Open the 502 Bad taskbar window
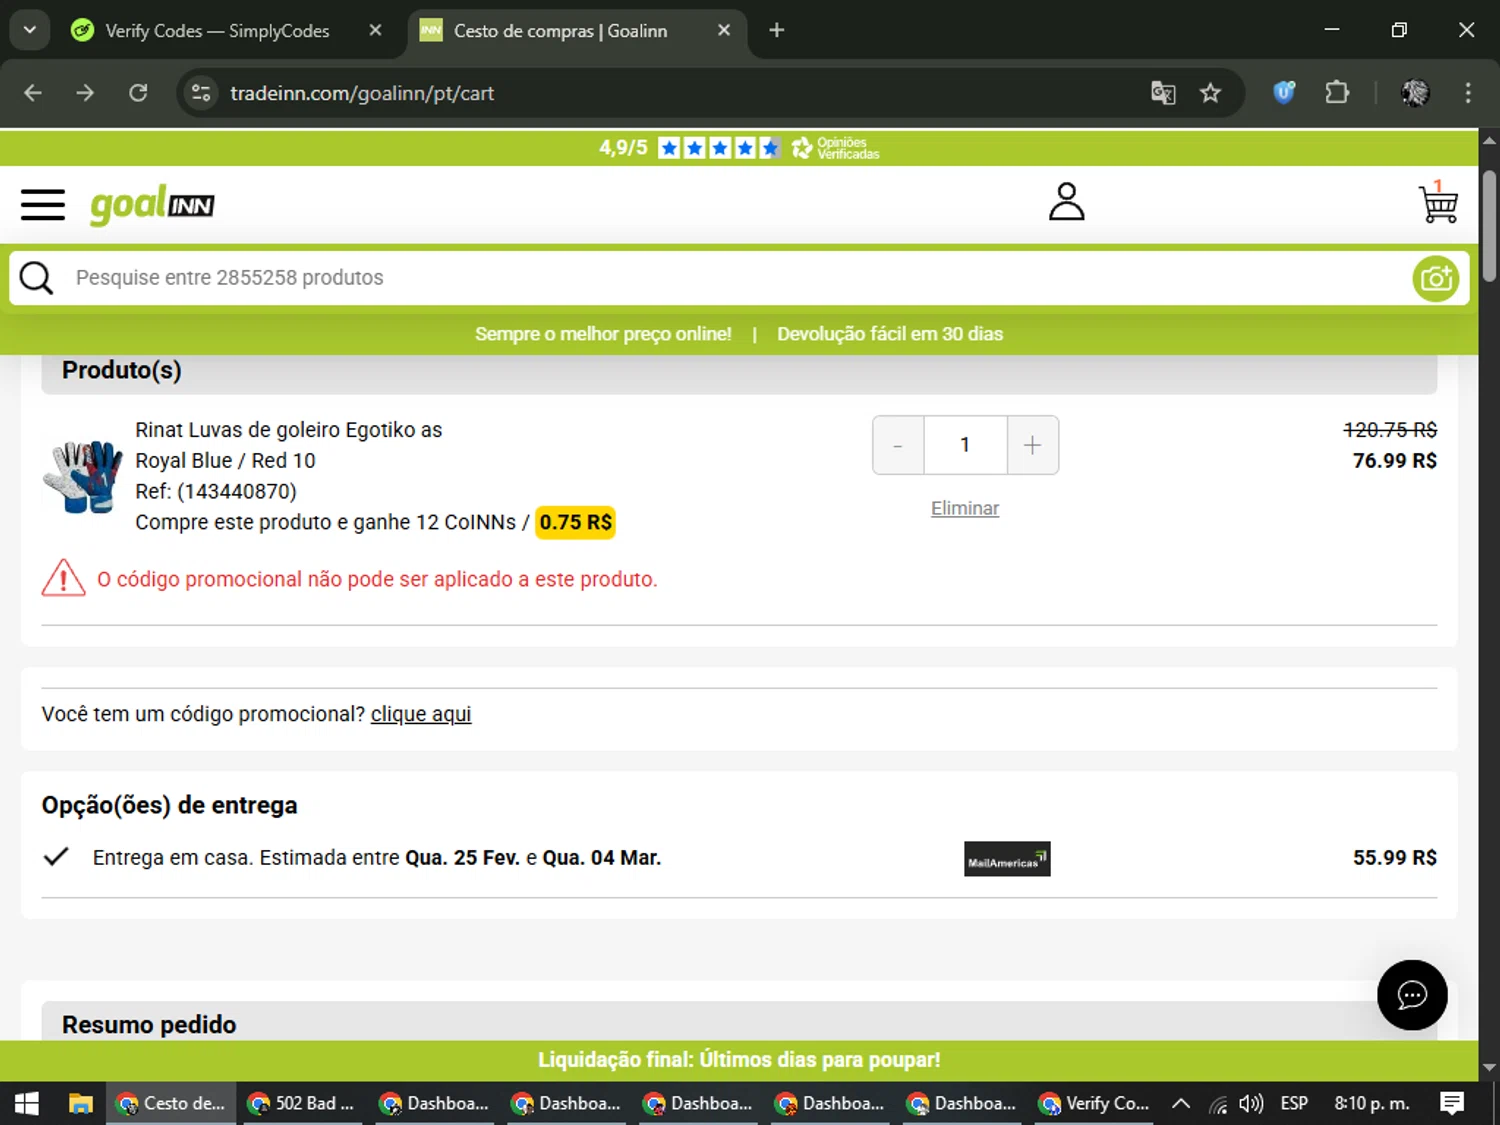Image resolution: width=1500 pixels, height=1125 pixels. tap(302, 1103)
